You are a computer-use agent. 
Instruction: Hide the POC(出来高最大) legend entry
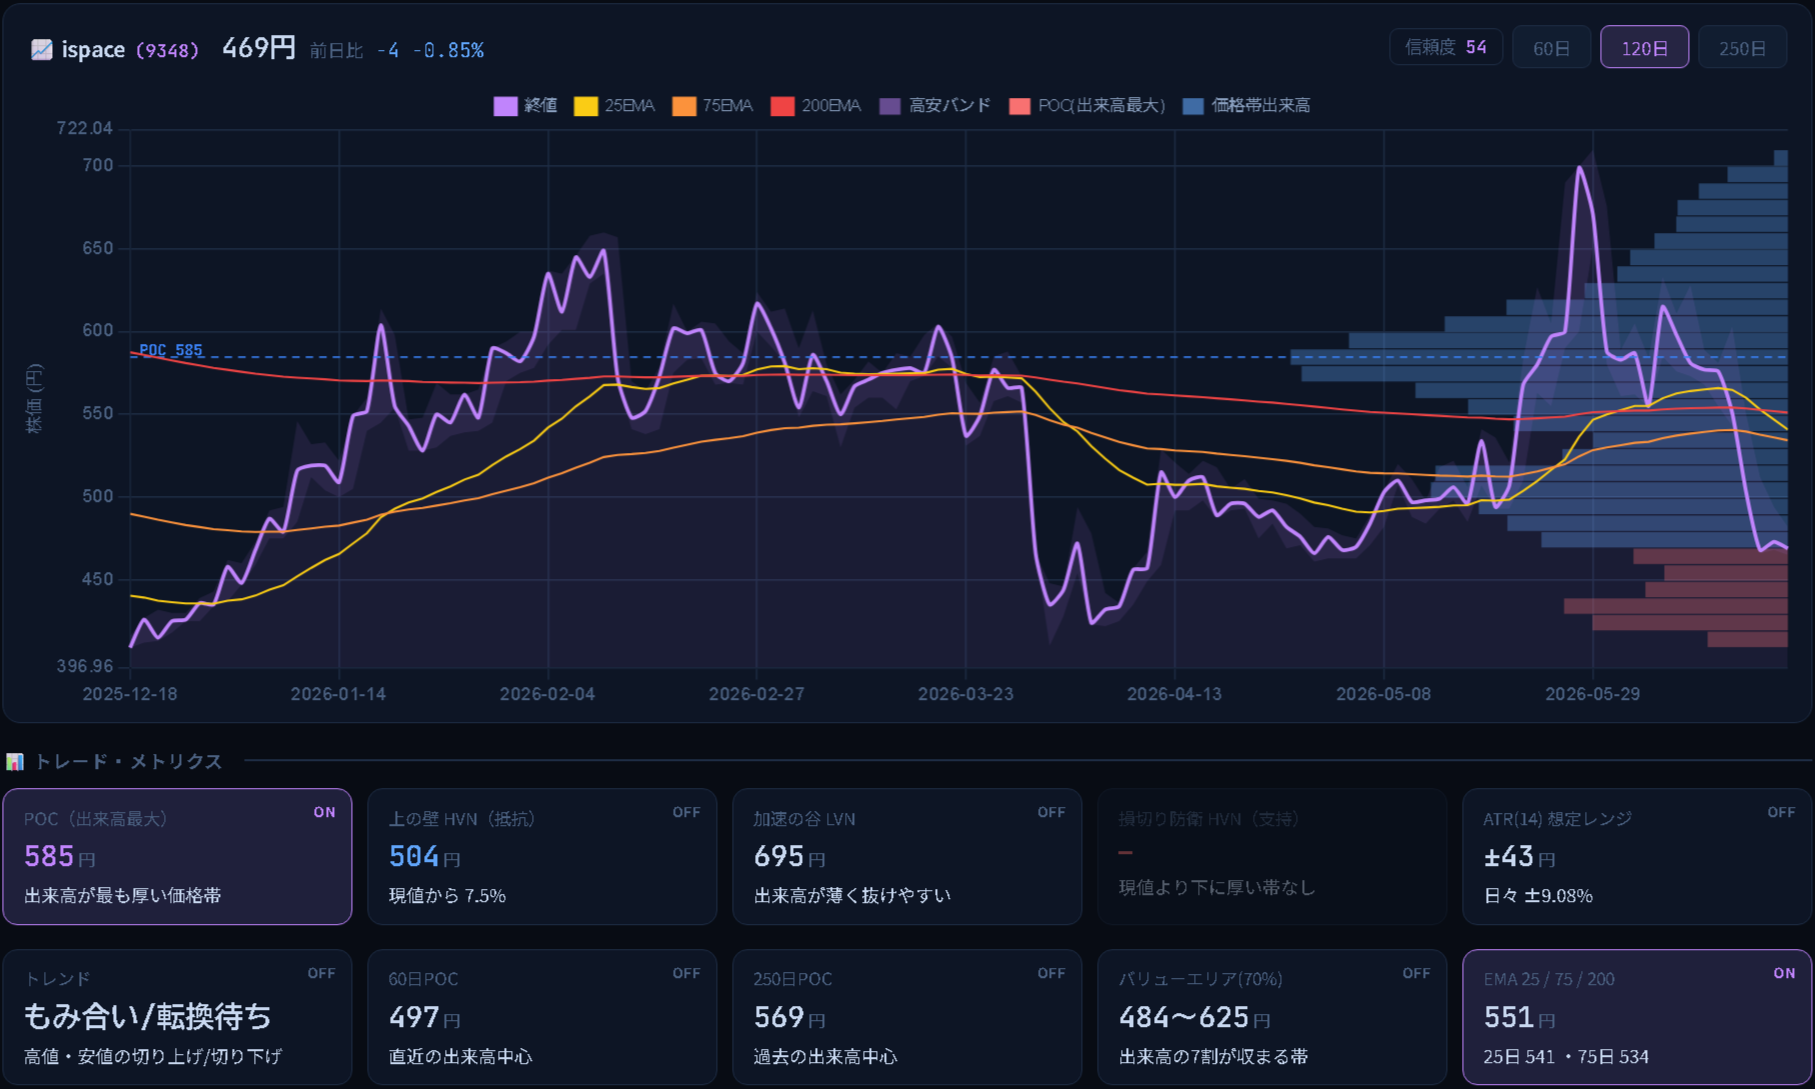tap(1087, 106)
